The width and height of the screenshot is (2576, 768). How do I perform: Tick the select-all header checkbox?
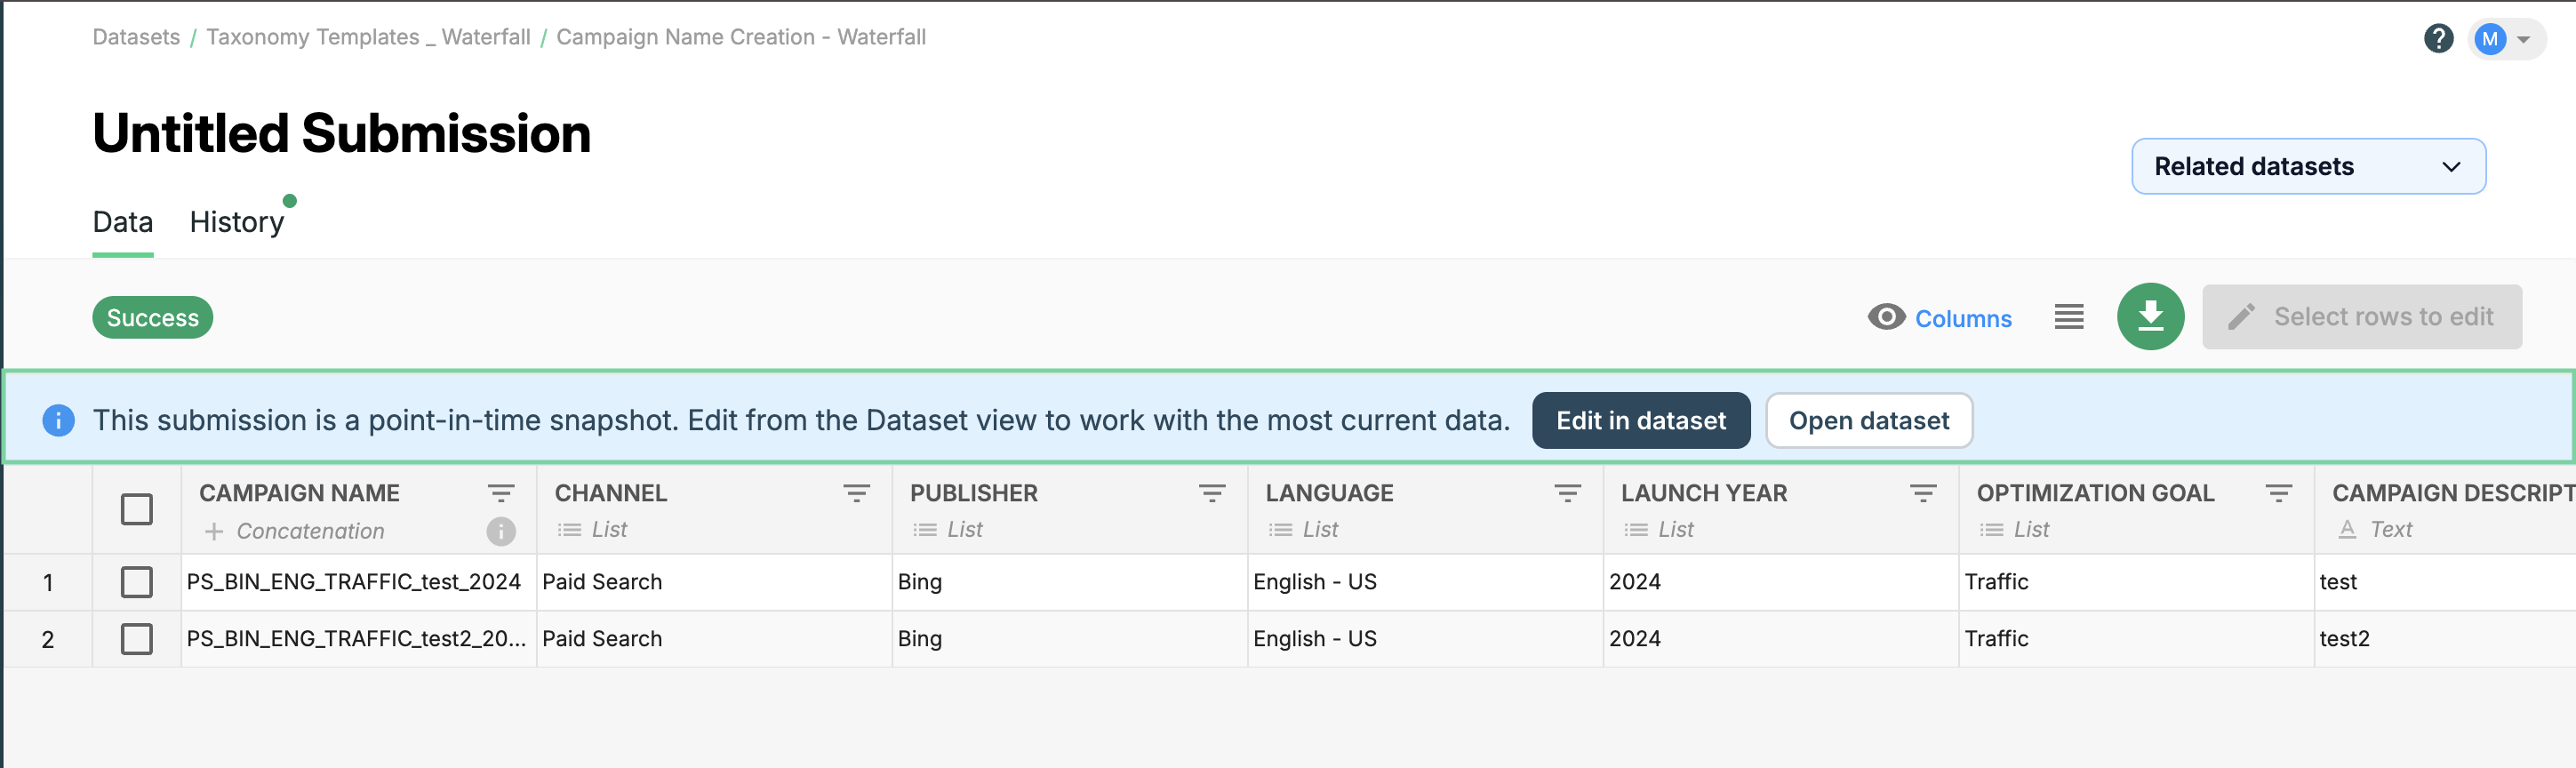(x=137, y=509)
